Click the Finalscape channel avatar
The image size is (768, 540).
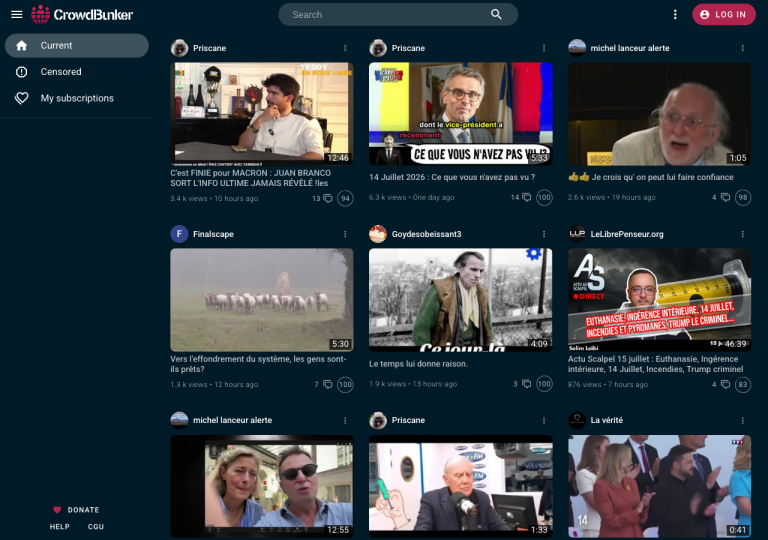[179, 234]
